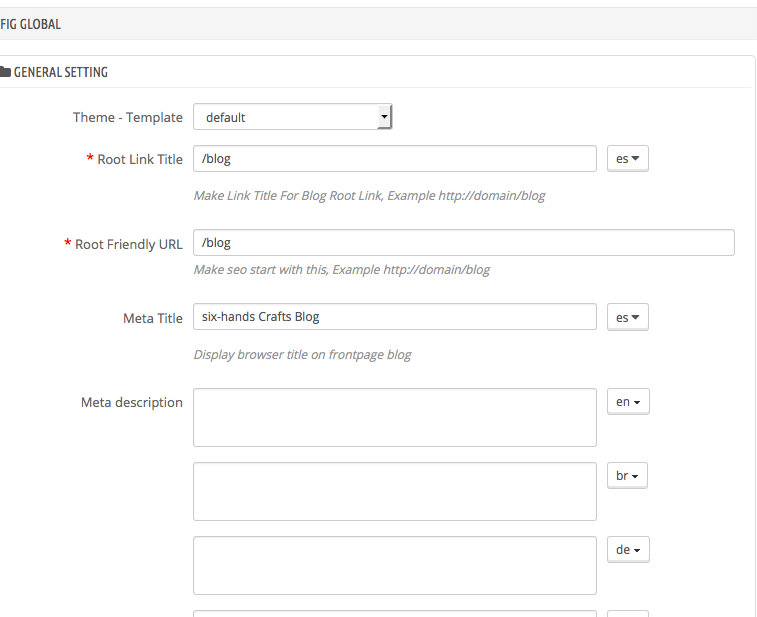This screenshot has height=617, width=757.
Task: Click the Config Global header bar
Action: click(378, 24)
